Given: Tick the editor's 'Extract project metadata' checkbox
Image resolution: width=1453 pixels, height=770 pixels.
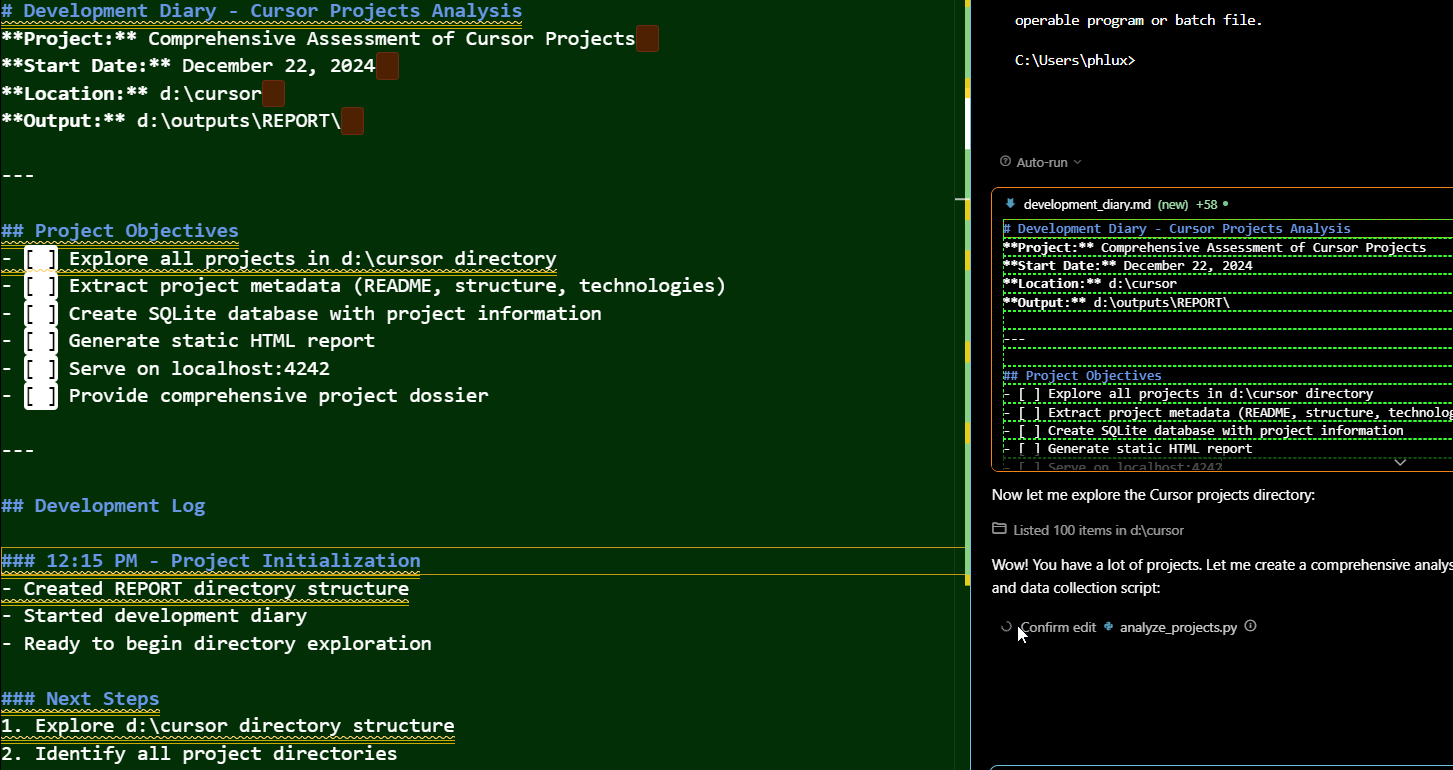Looking at the screenshot, I should tap(41, 286).
